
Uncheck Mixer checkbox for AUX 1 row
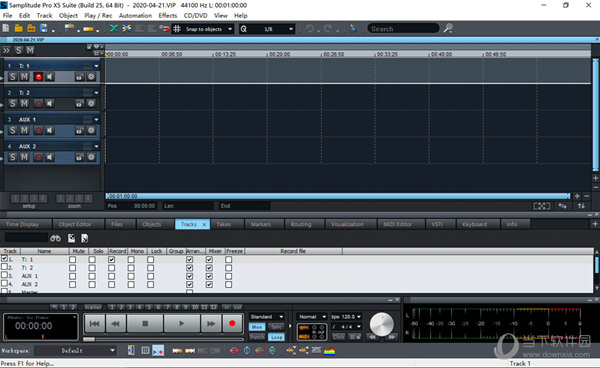(x=209, y=276)
